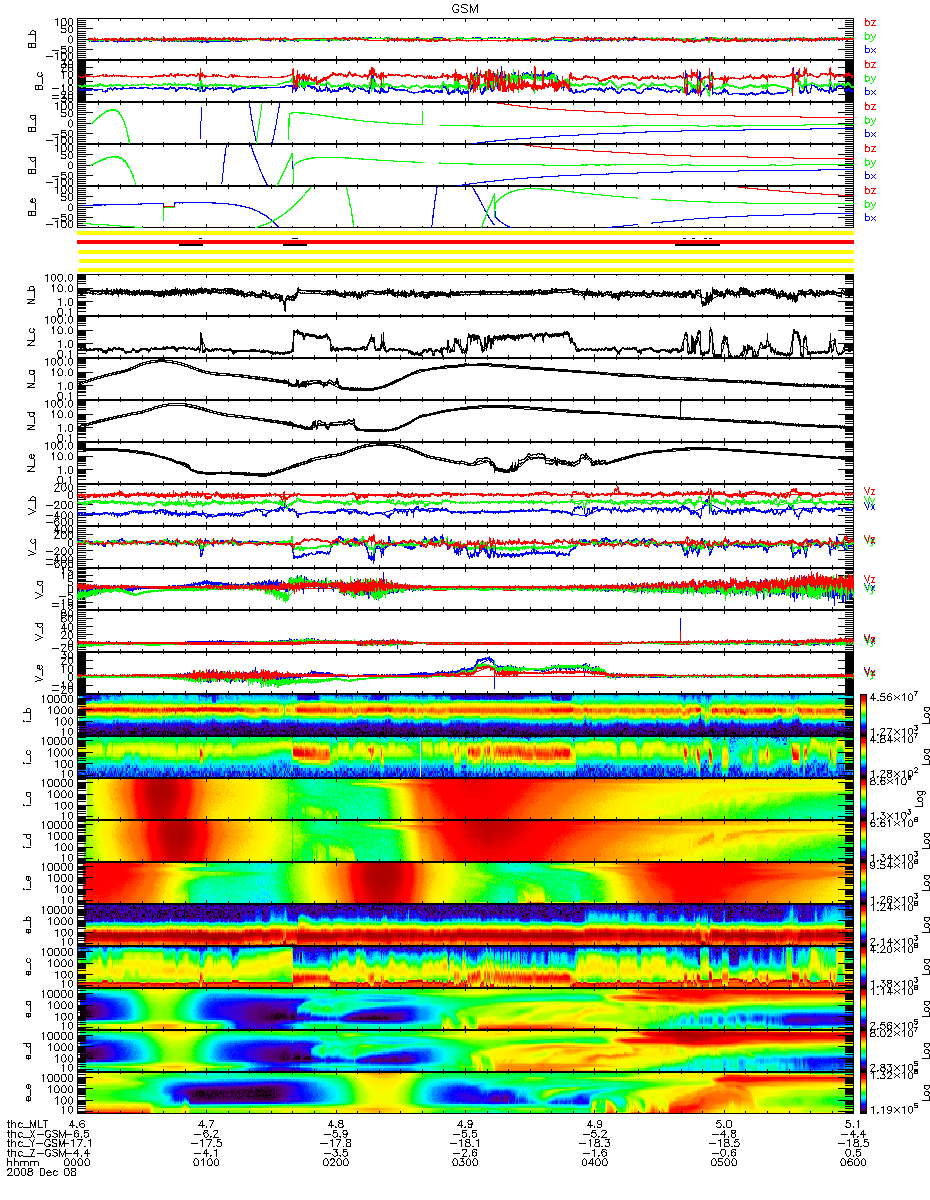
Task: Click the thc_MLT row label
Action: click(27, 1124)
